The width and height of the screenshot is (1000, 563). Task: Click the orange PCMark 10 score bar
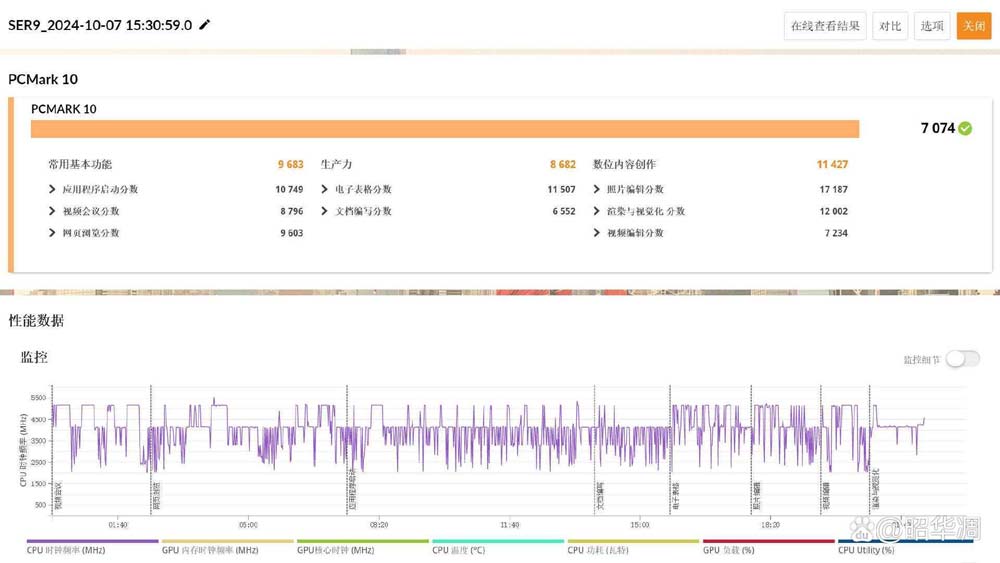coord(445,129)
